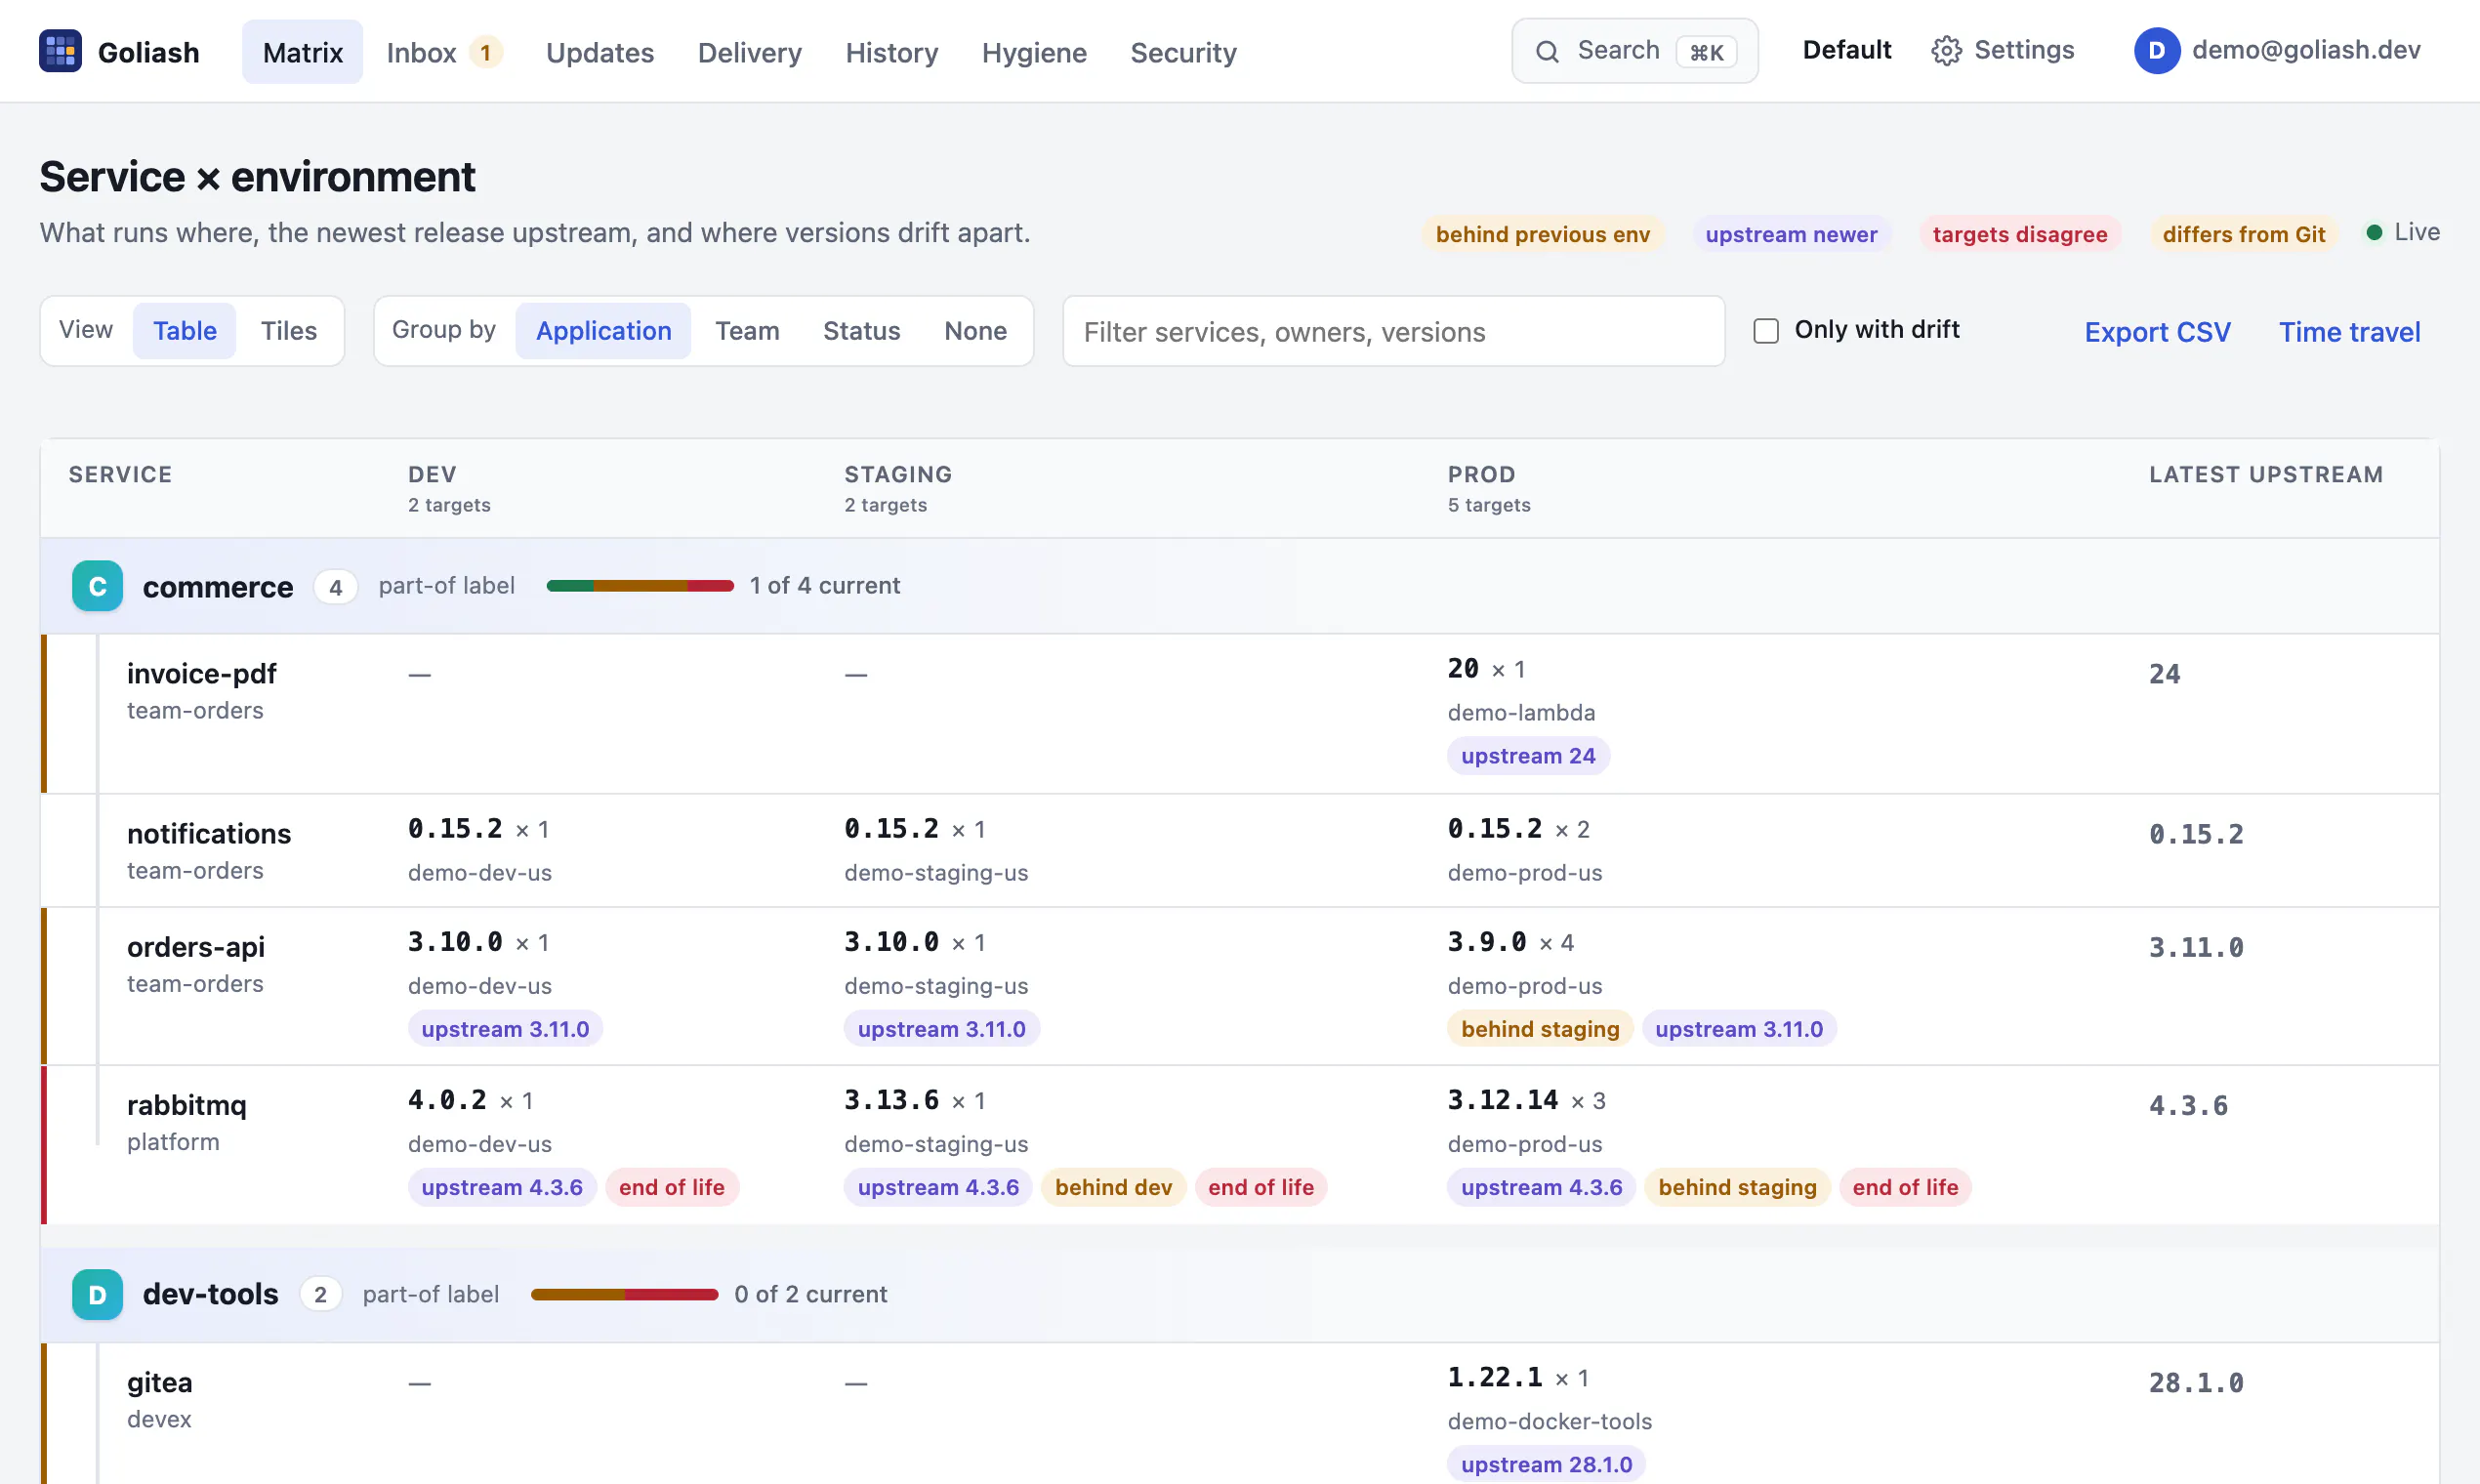Group by Status

pos(861,331)
